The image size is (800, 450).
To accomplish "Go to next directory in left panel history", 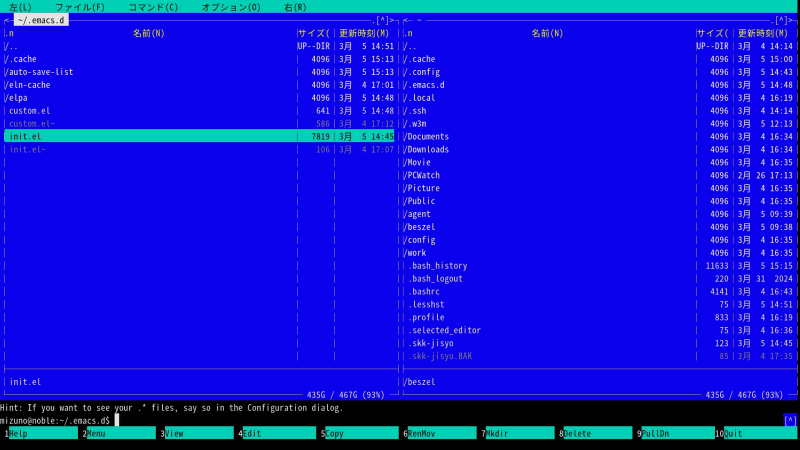I will 392,20.
